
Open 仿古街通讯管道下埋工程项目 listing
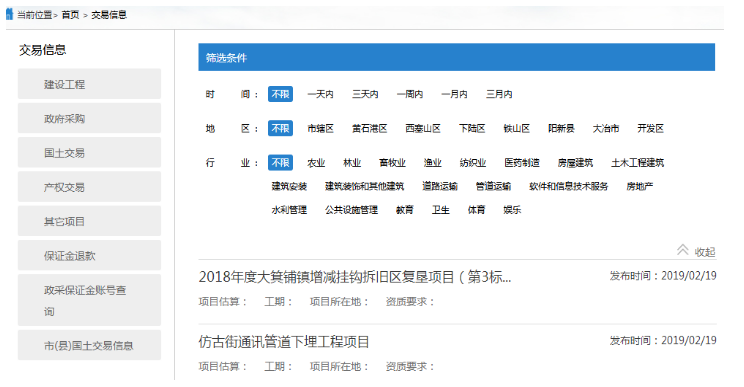284,341
